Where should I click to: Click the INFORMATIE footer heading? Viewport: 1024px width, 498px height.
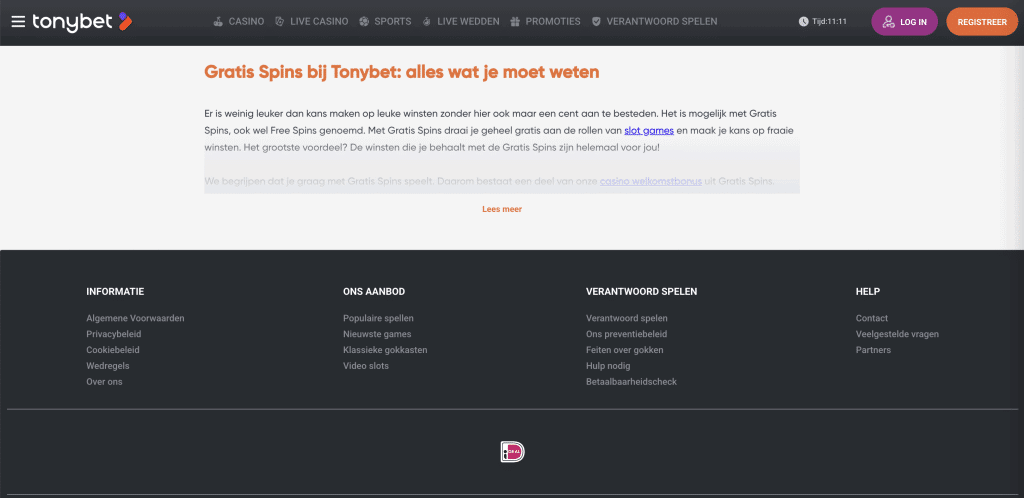115,292
